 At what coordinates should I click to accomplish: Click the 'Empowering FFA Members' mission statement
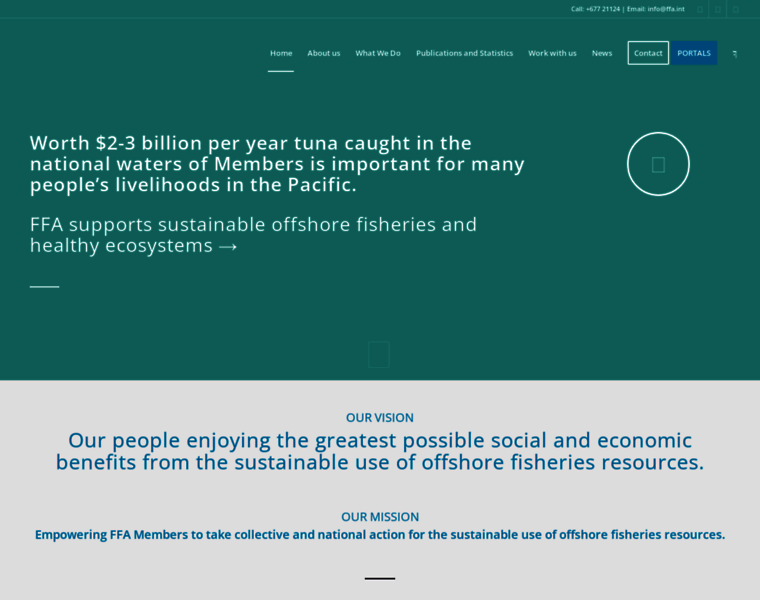(380, 535)
